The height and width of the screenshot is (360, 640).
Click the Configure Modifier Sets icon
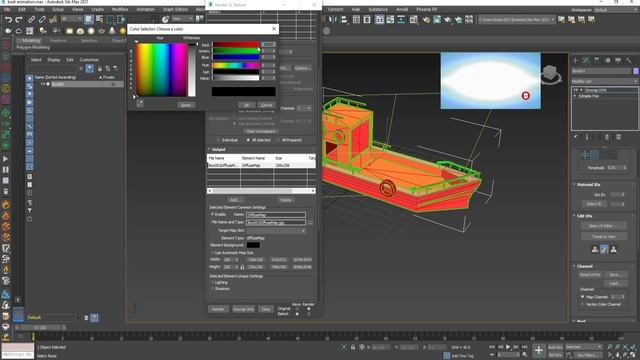tap(618, 137)
